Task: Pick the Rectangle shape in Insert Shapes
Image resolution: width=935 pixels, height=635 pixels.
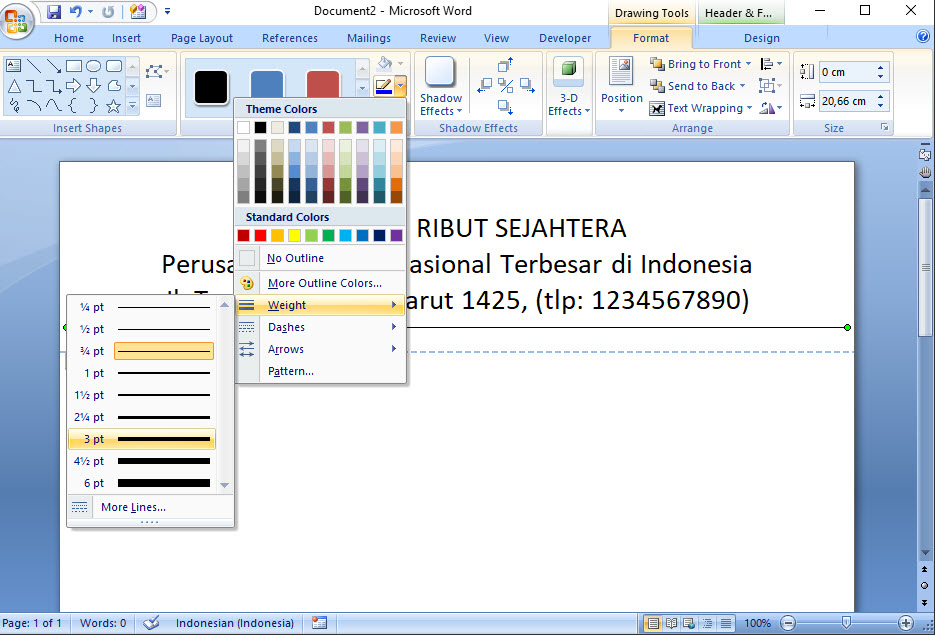Action: click(x=74, y=66)
